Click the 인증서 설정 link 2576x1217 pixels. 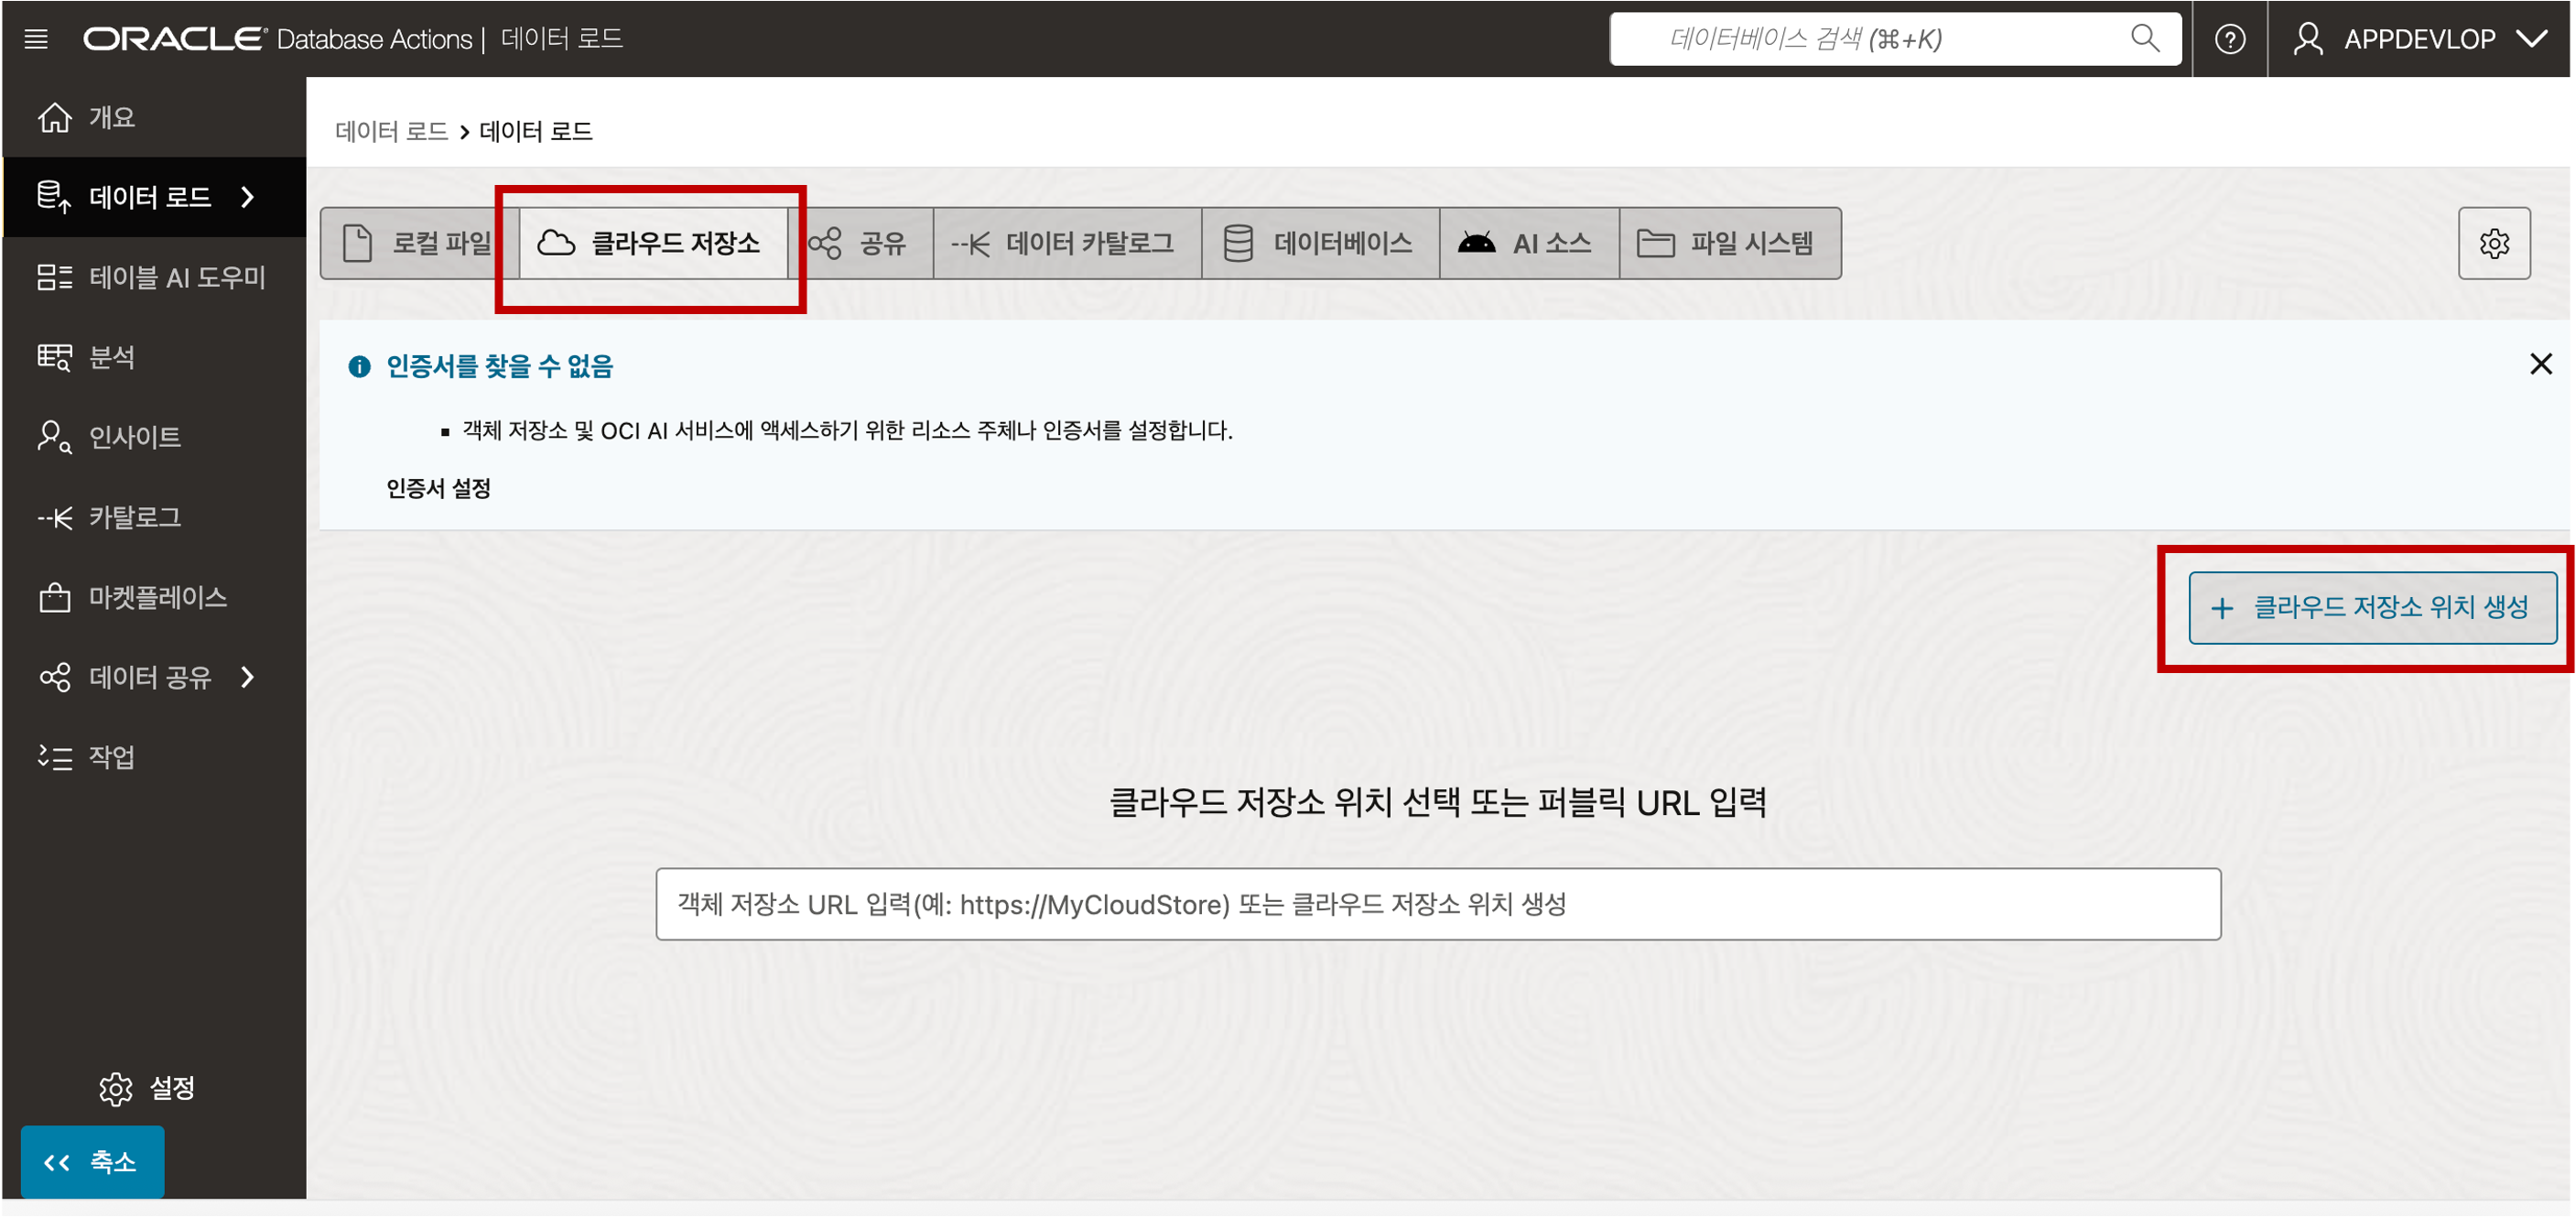(x=438, y=488)
